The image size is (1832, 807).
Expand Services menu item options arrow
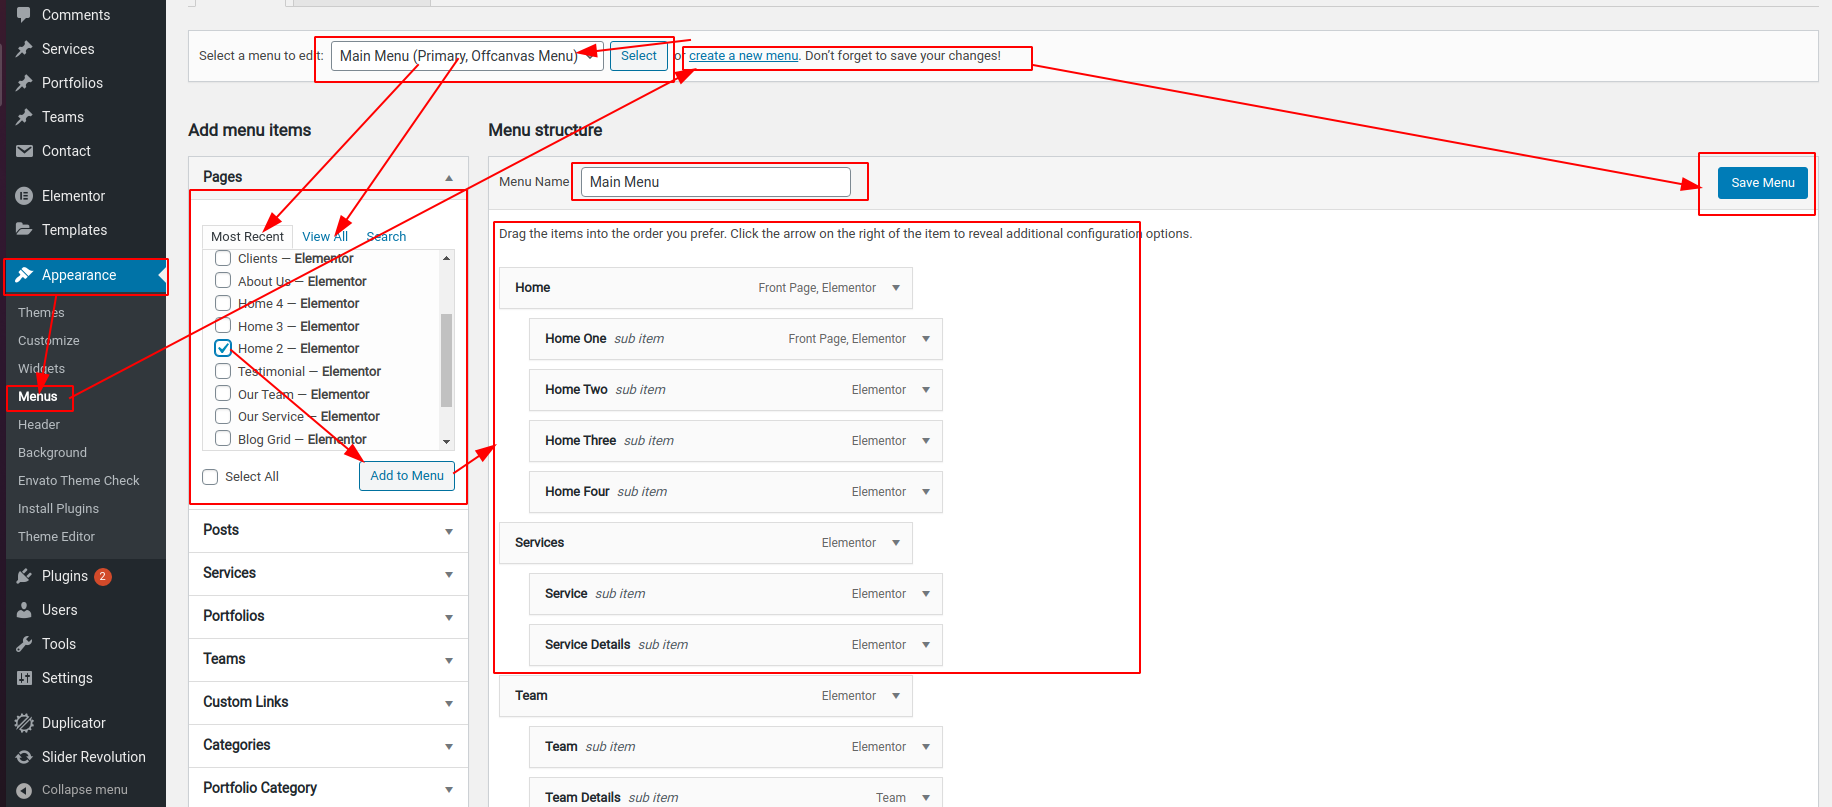point(896,543)
